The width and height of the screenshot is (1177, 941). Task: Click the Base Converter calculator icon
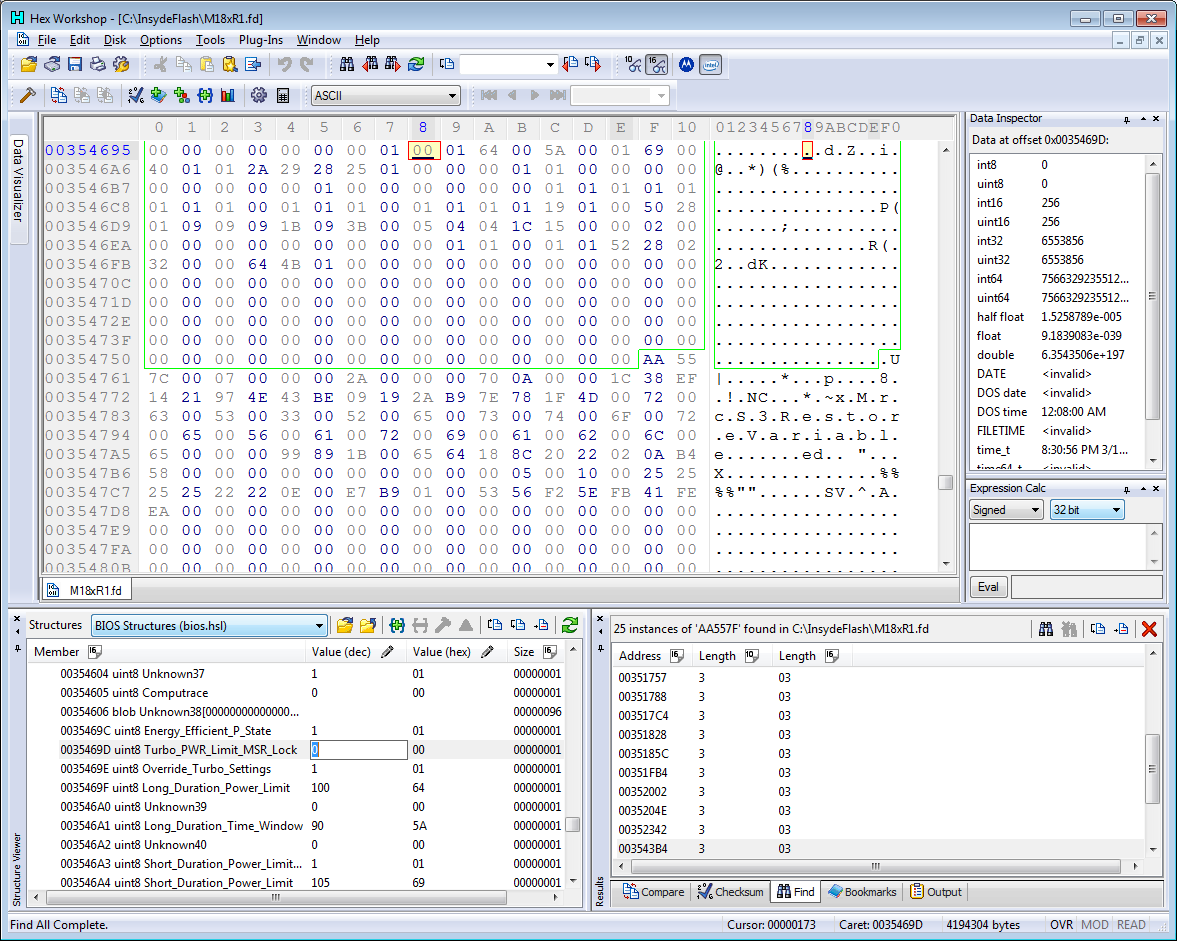coord(283,95)
